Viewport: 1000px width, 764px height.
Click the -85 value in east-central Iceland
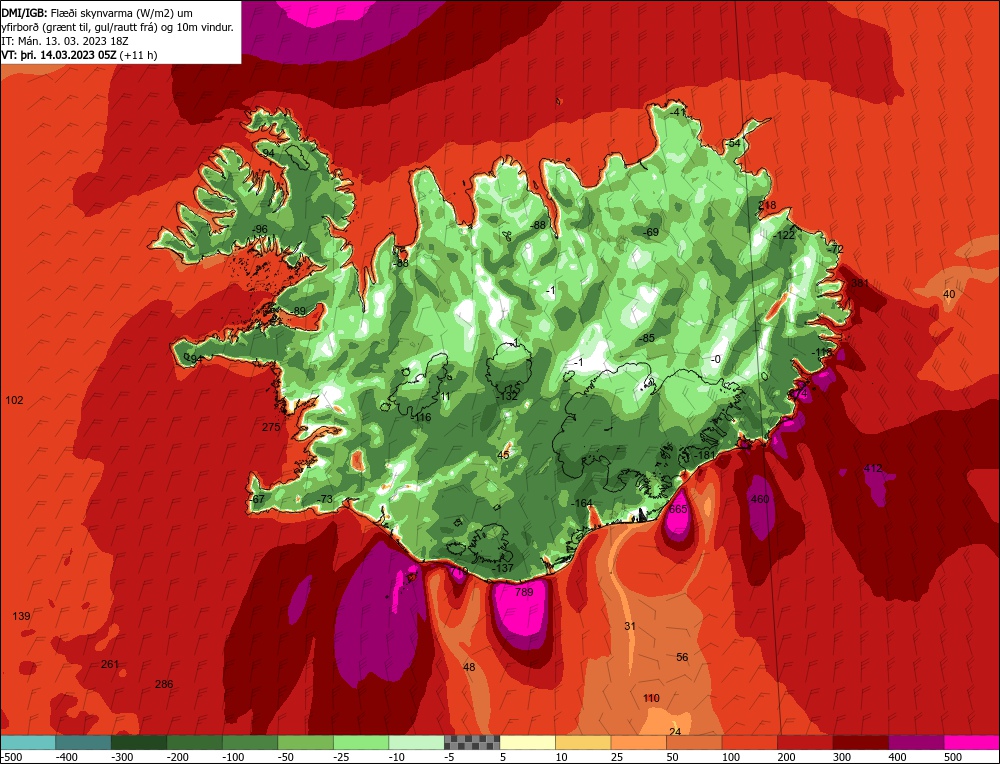[x=646, y=338]
